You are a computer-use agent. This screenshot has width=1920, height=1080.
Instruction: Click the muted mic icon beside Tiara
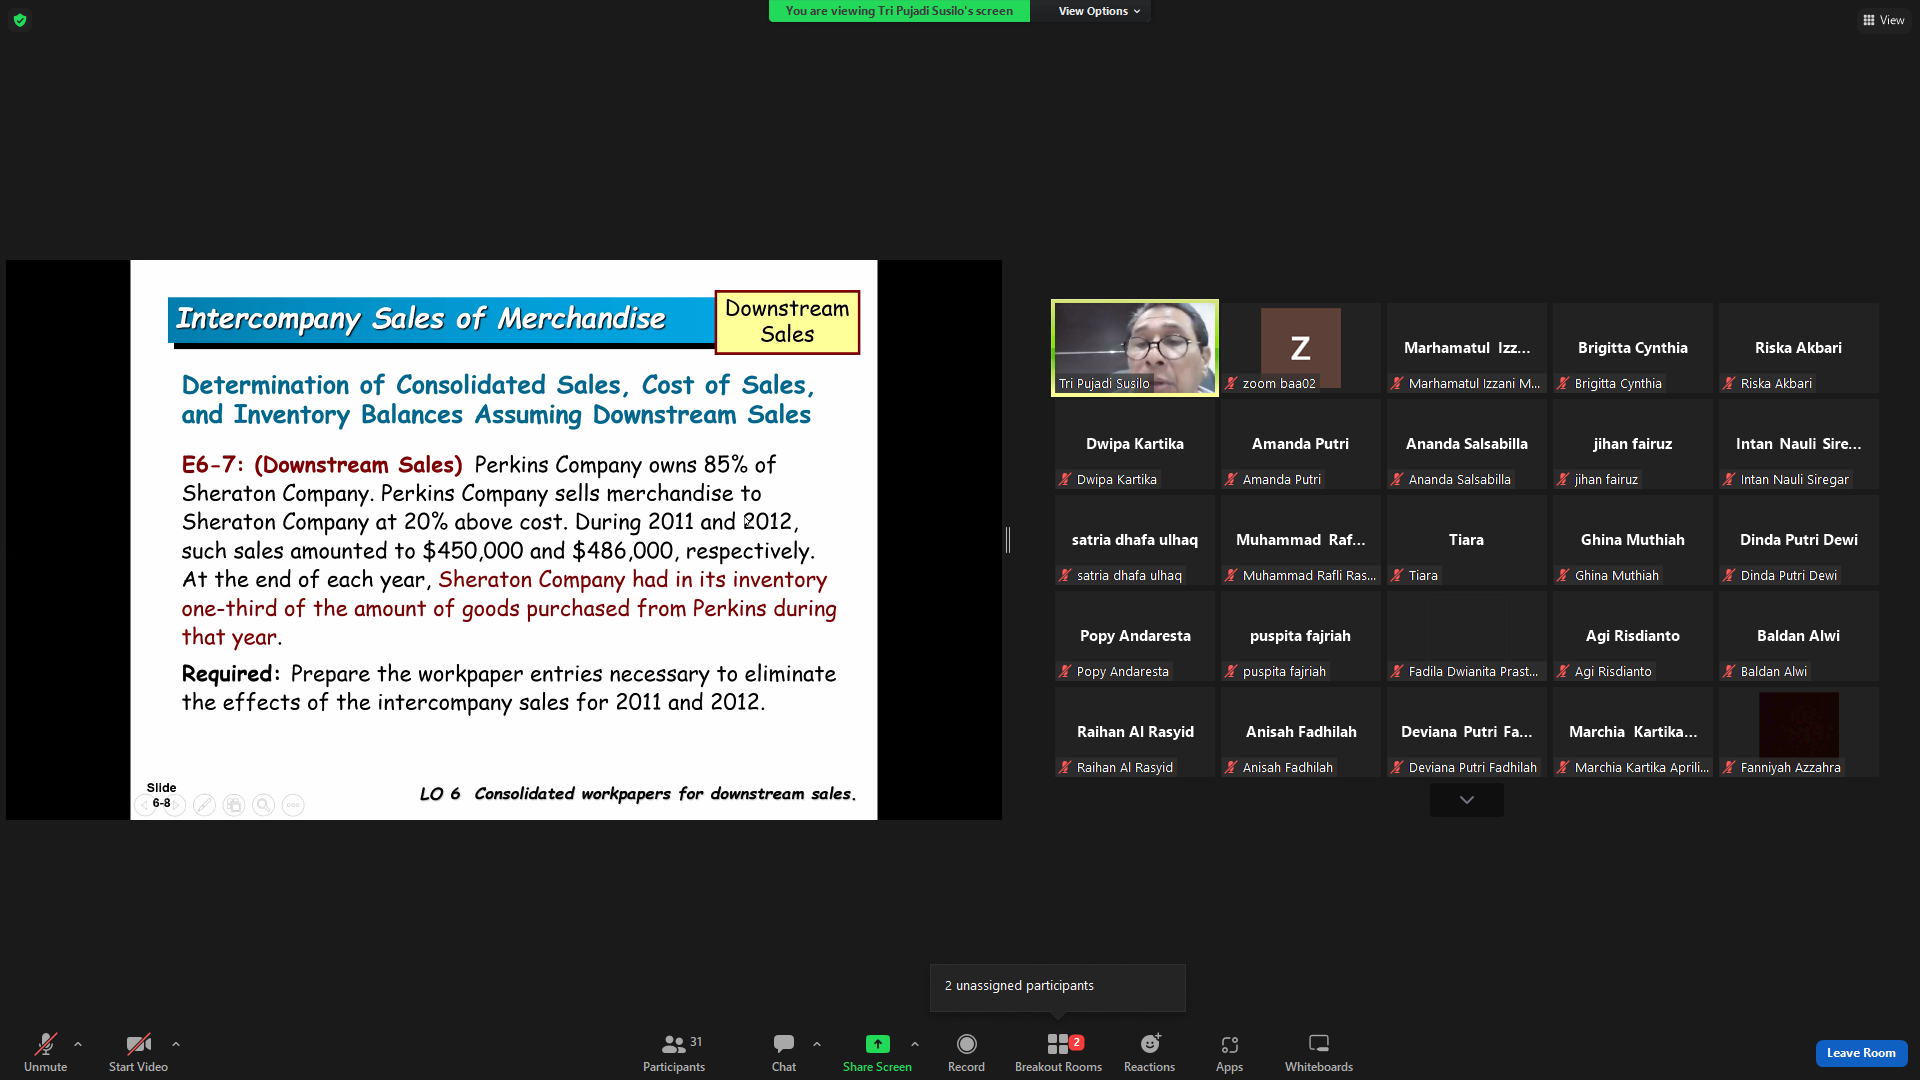click(x=1397, y=576)
